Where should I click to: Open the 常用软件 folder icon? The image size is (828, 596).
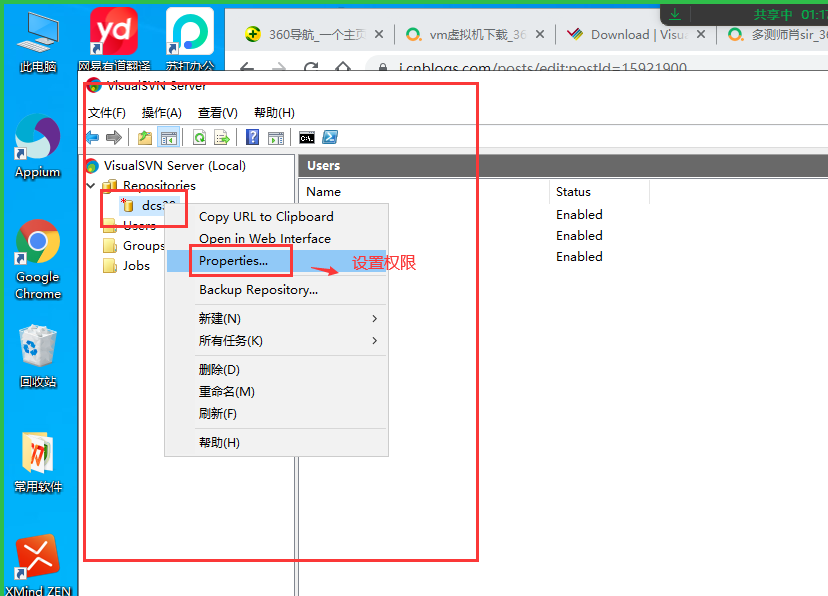(x=37, y=462)
